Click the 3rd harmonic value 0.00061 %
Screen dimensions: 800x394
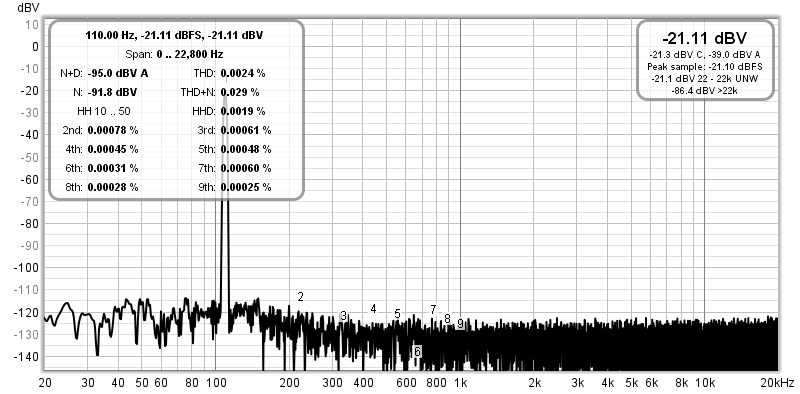pos(246,130)
